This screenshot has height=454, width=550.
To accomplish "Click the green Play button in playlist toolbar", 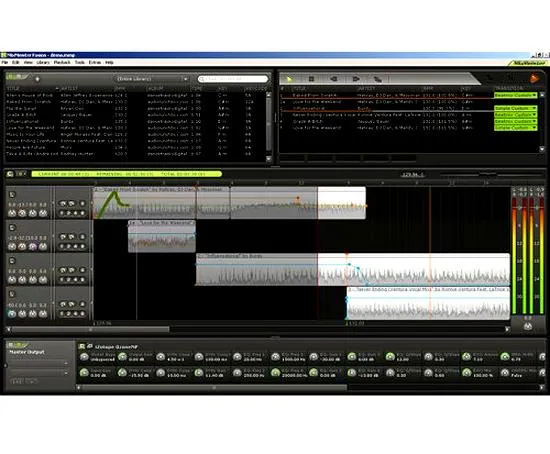I will click(289, 79).
